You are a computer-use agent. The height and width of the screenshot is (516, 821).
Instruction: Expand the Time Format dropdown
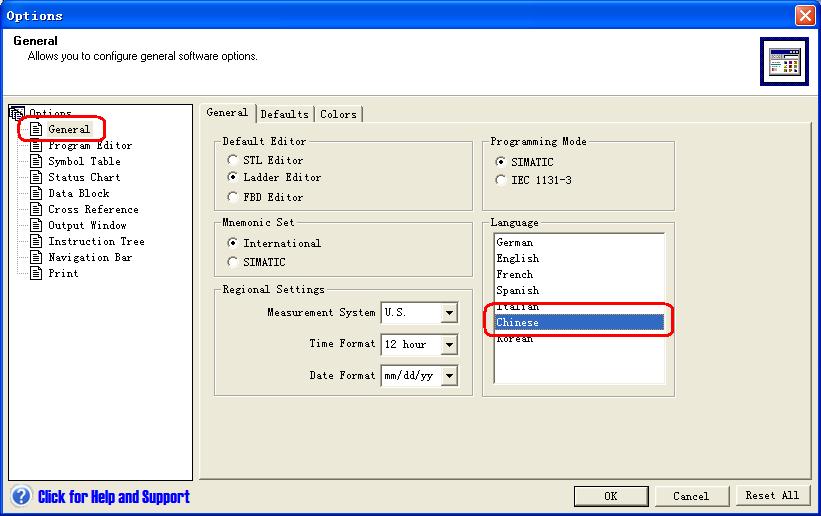(x=449, y=345)
